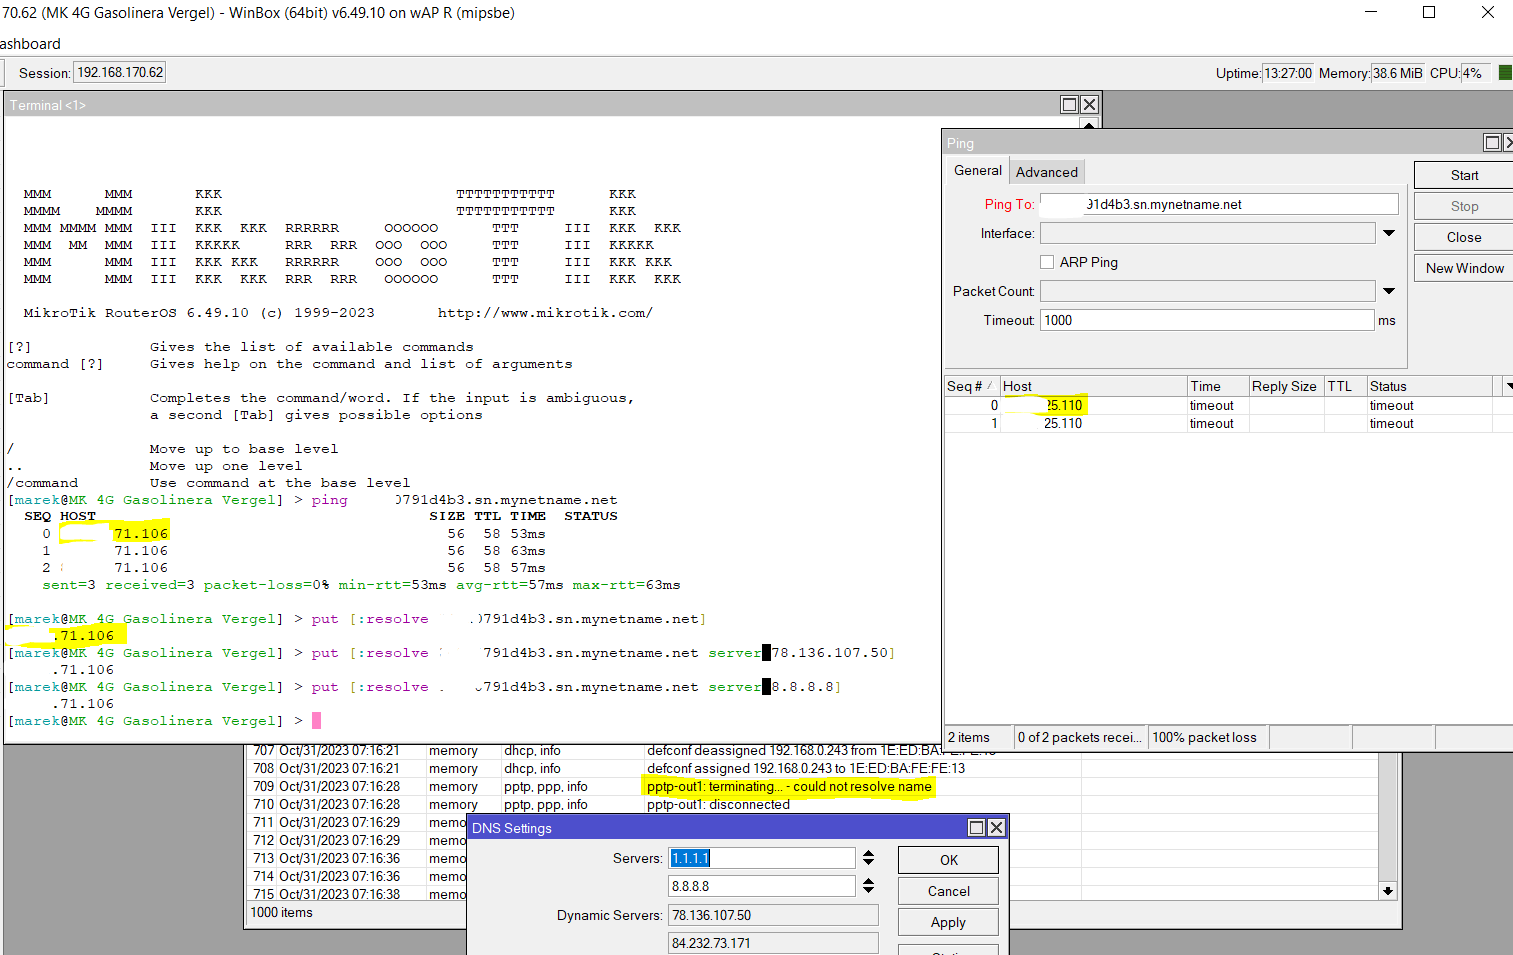Click OK in DNS Settings
This screenshot has height=955, width=1513.
point(948,860)
